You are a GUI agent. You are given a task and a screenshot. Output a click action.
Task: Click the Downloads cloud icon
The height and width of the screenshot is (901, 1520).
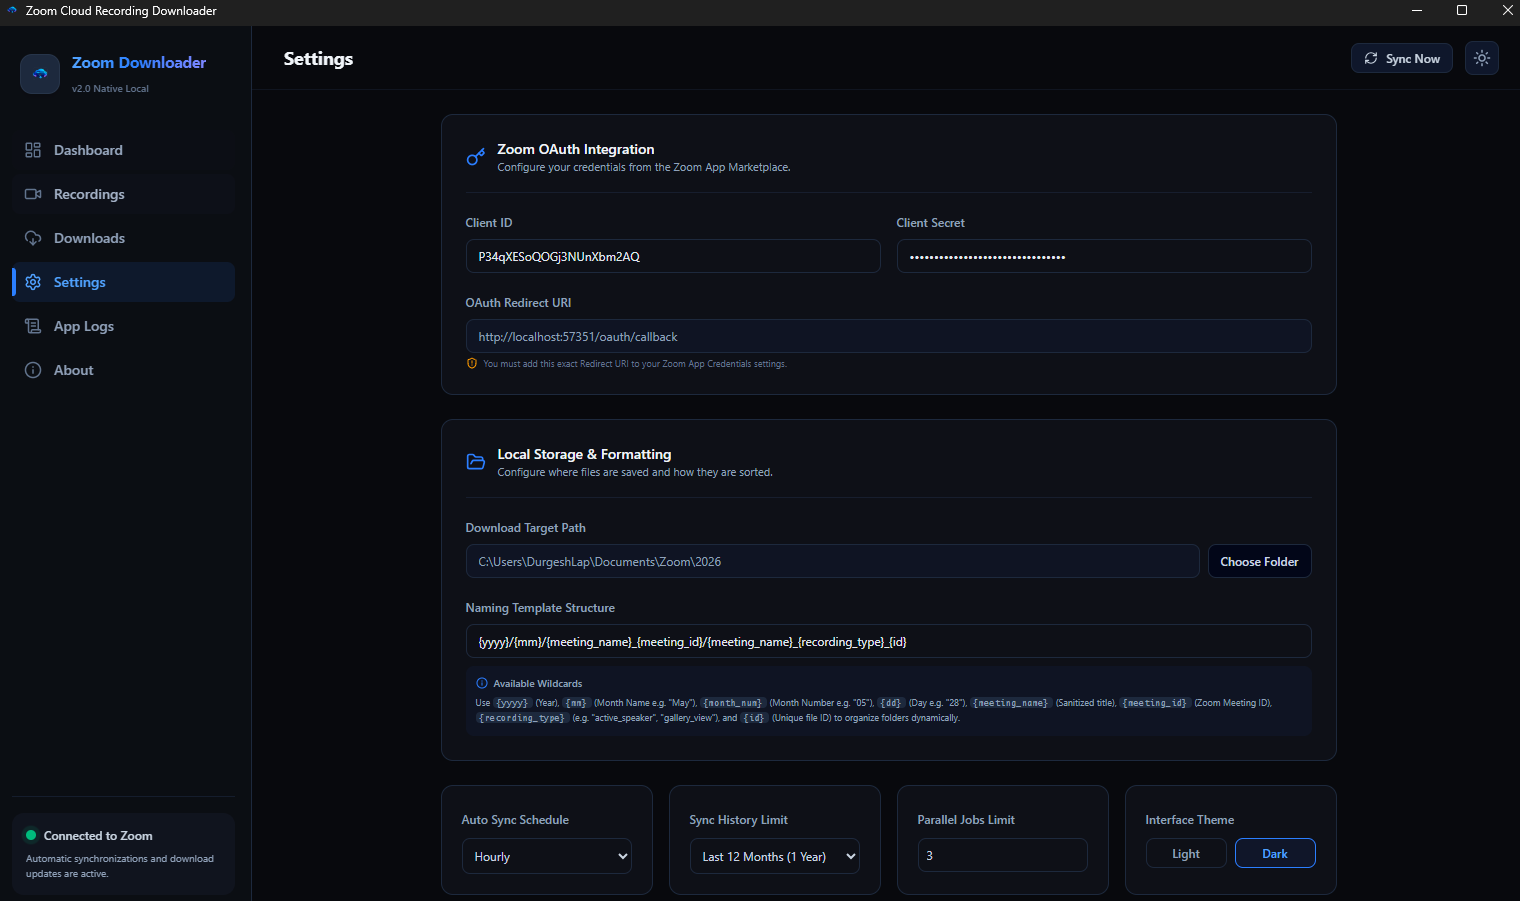coord(33,238)
